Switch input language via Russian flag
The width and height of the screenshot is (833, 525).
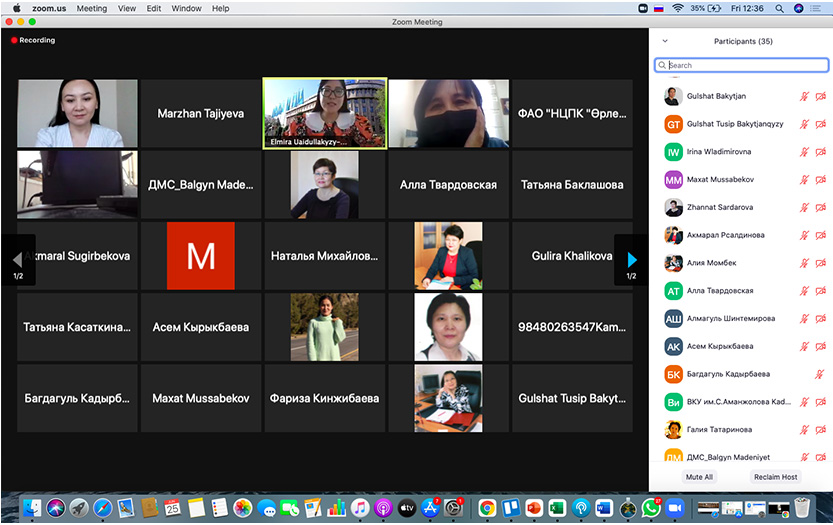point(659,8)
